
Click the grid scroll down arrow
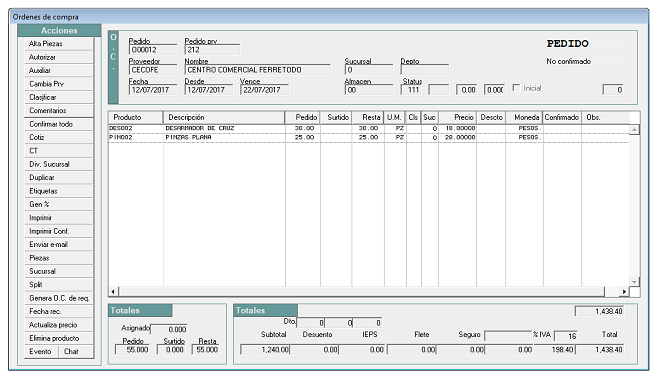[634, 282]
